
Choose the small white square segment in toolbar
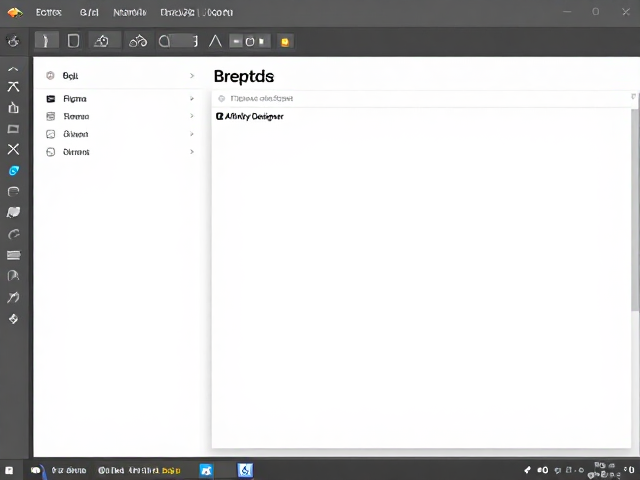262,41
